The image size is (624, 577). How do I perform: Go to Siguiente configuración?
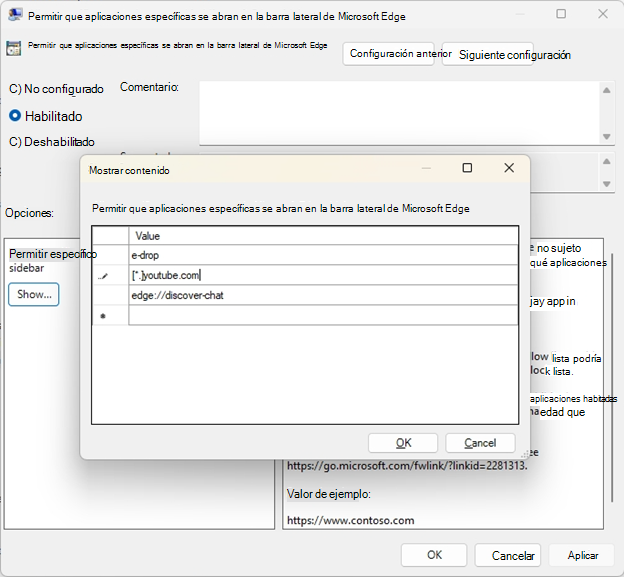tap(488, 54)
